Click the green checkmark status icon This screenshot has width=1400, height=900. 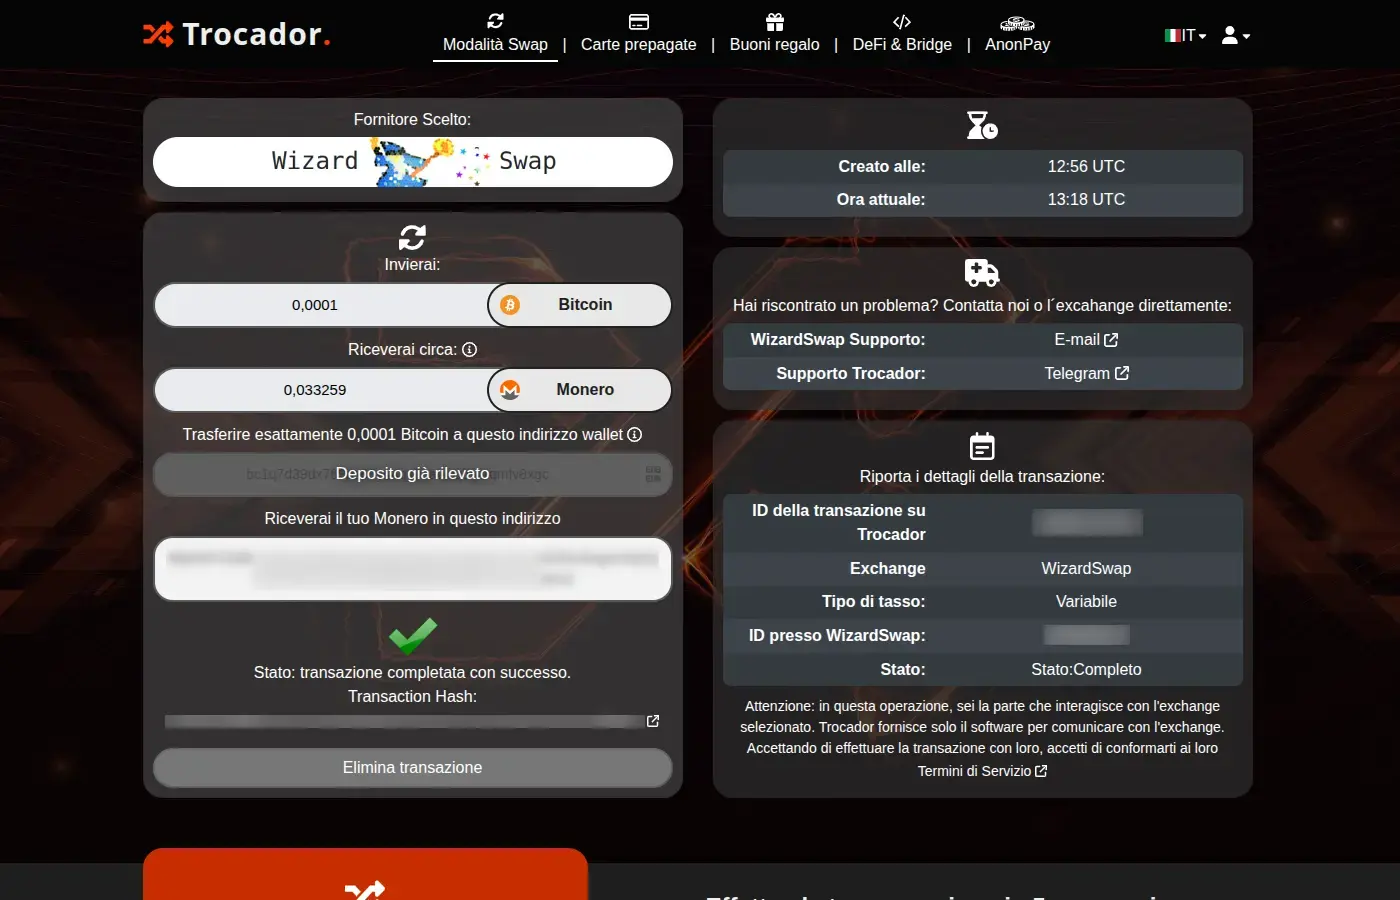[x=413, y=636]
